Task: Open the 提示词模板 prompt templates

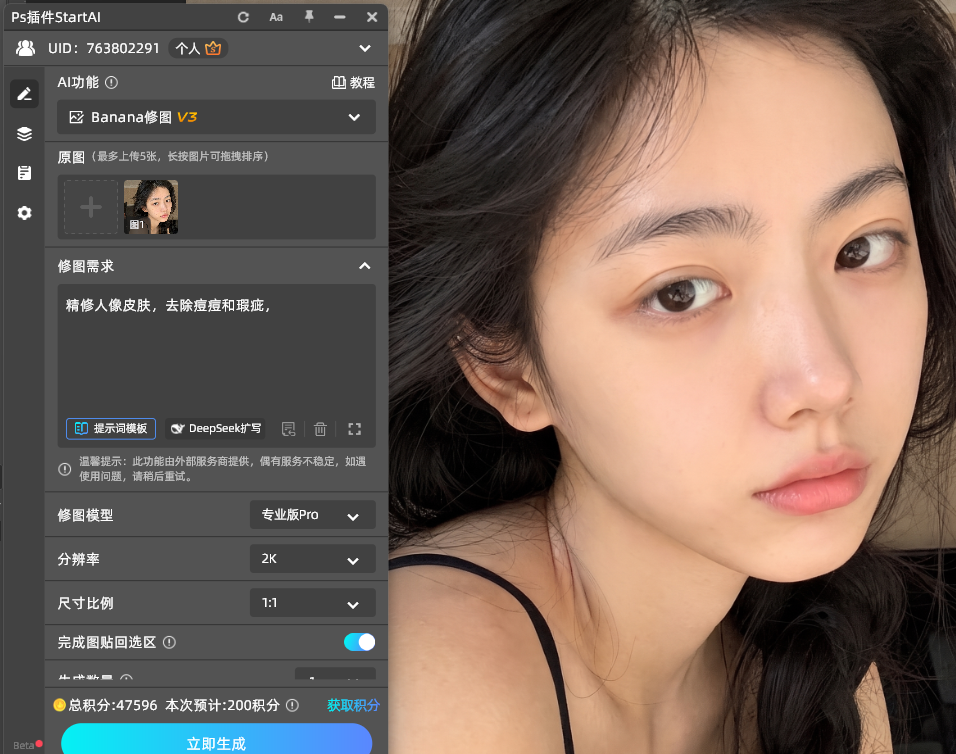Action: tap(111, 429)
